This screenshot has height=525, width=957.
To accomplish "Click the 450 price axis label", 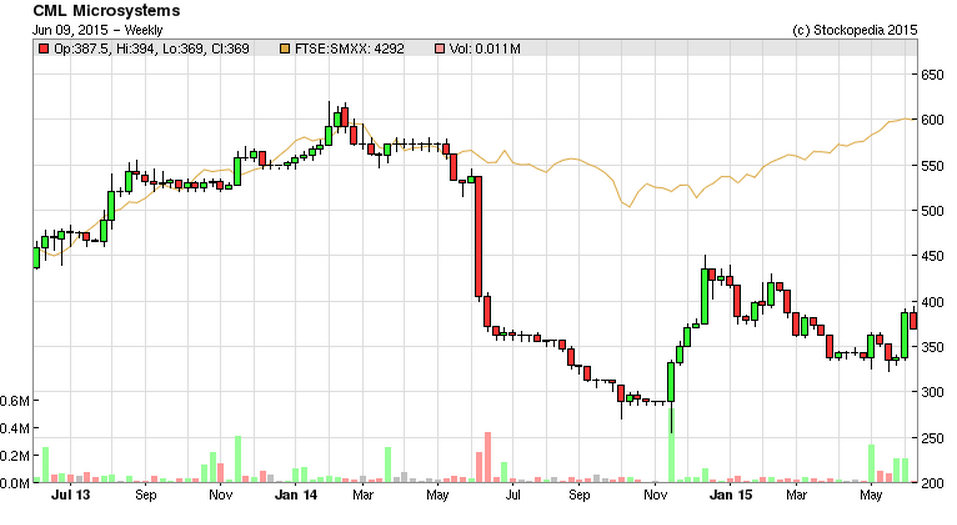I will click(x=932, y=256).
